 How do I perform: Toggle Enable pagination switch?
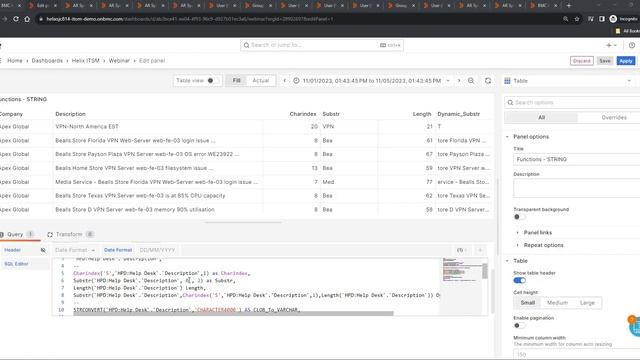520,325
